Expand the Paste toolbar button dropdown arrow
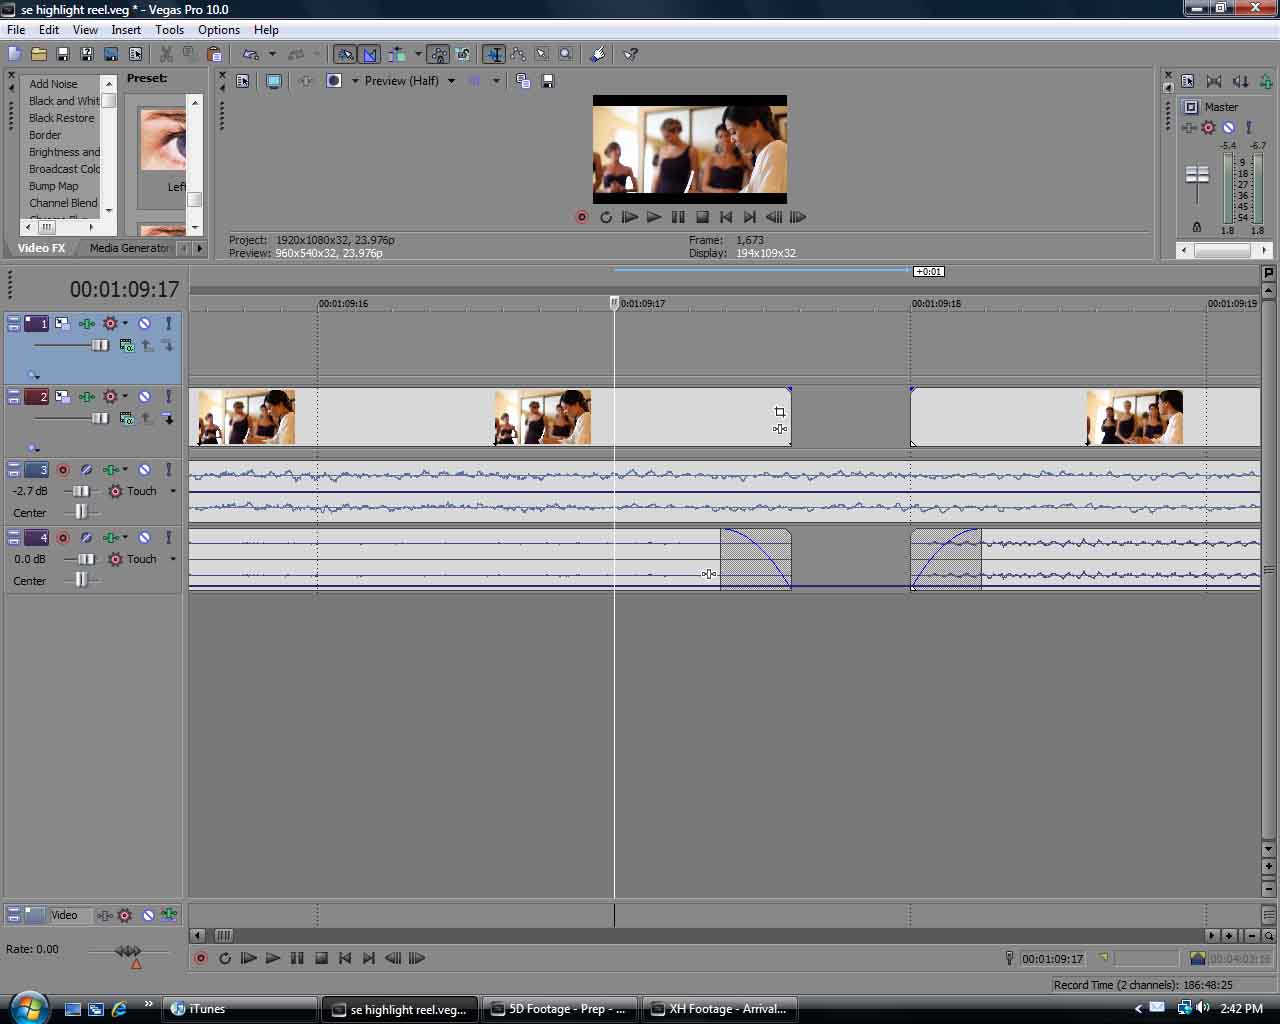The height and width of the screenshot is (1024, 1280). tap(271, 54)
